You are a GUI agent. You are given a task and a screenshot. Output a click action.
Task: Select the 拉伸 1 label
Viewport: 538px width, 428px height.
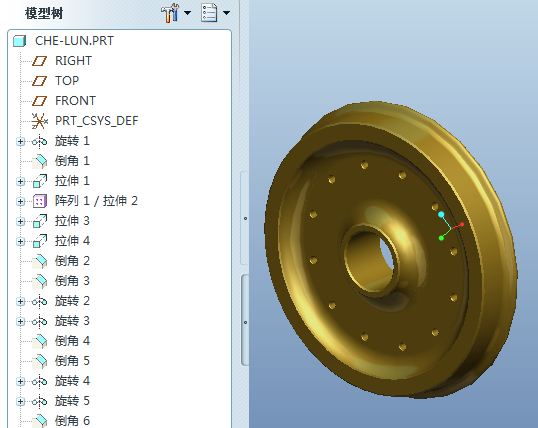(x=72, y=181)
